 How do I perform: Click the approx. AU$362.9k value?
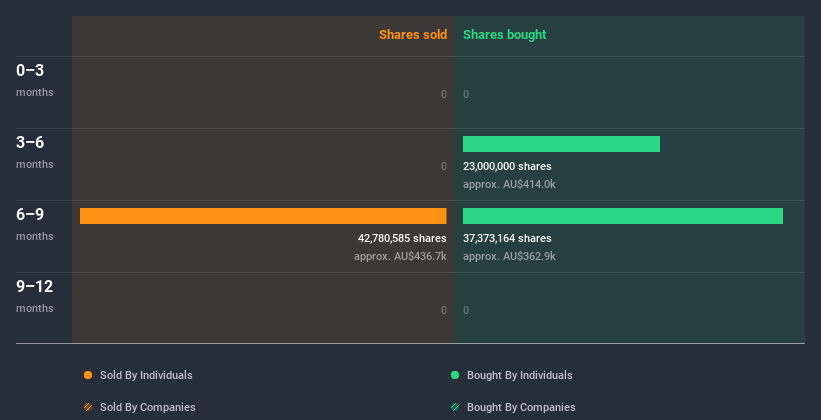509,256
